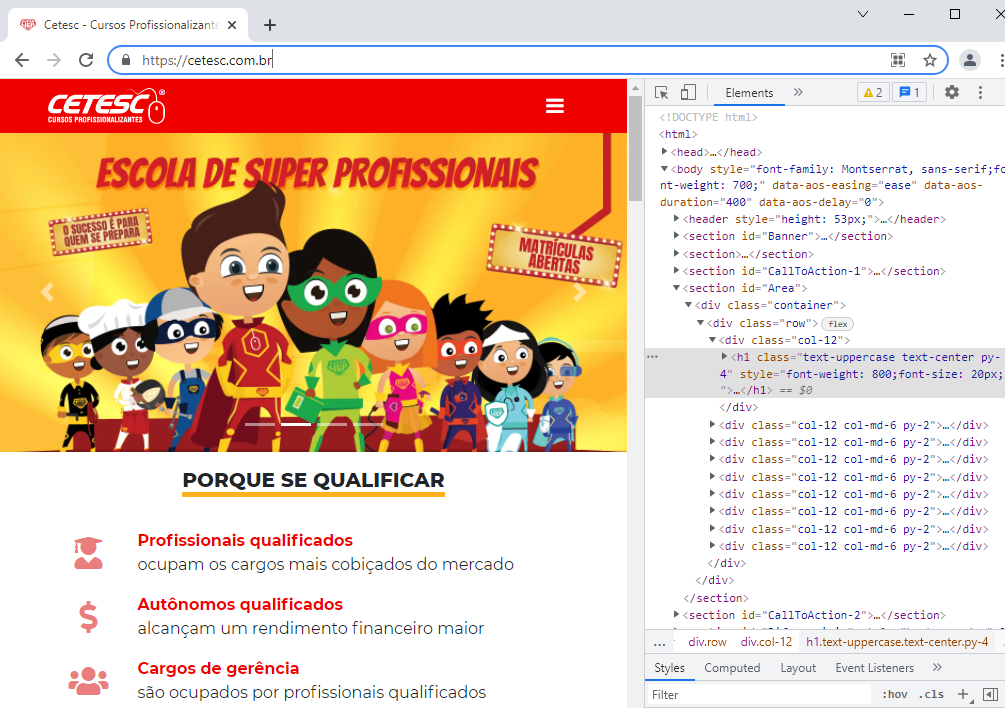Viewport: 1005px width, 708px height.
Task: Collapse the div class container node
Action: (688, 306)
